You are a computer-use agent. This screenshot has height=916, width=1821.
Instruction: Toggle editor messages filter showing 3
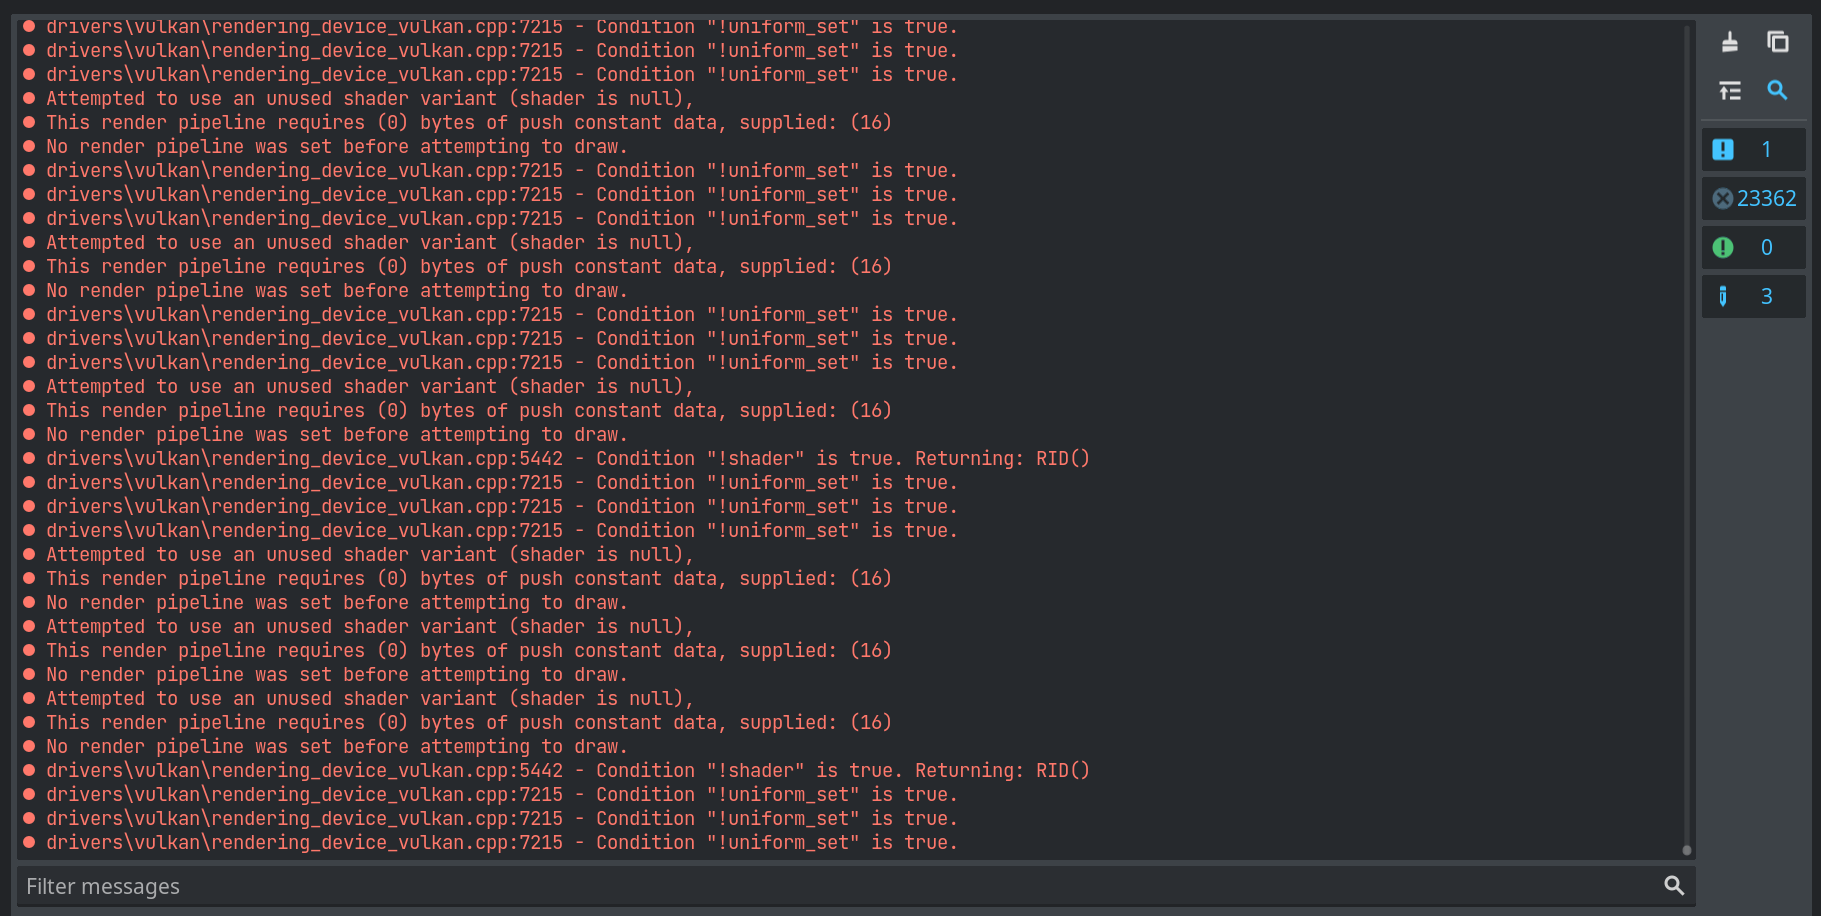click(1754, 296)
